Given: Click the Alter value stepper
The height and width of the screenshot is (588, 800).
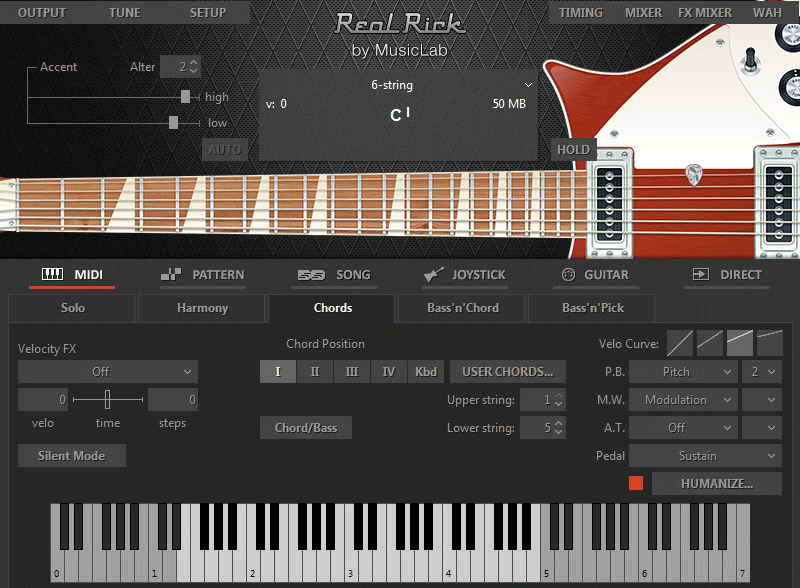Looking at the screenshot, I should (x=193, y=66).
